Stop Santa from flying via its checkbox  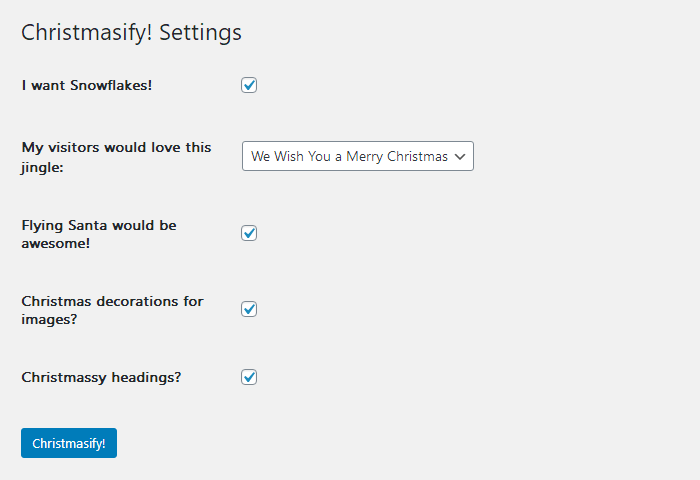pos(250,233)
